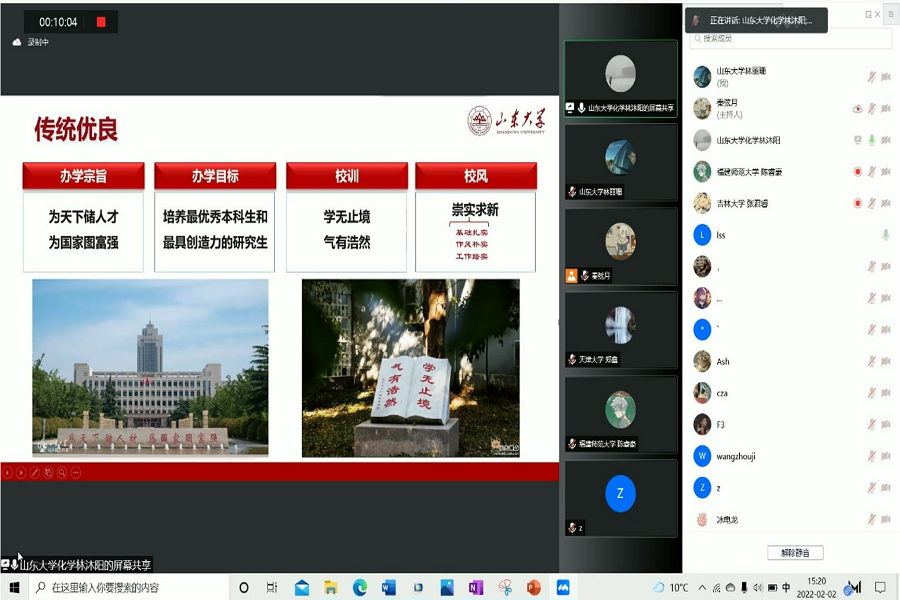Screen dimensions: 900x600
Task: Click the avatar of participant cza
Action: pyautogui.click(x=702, y=393)
